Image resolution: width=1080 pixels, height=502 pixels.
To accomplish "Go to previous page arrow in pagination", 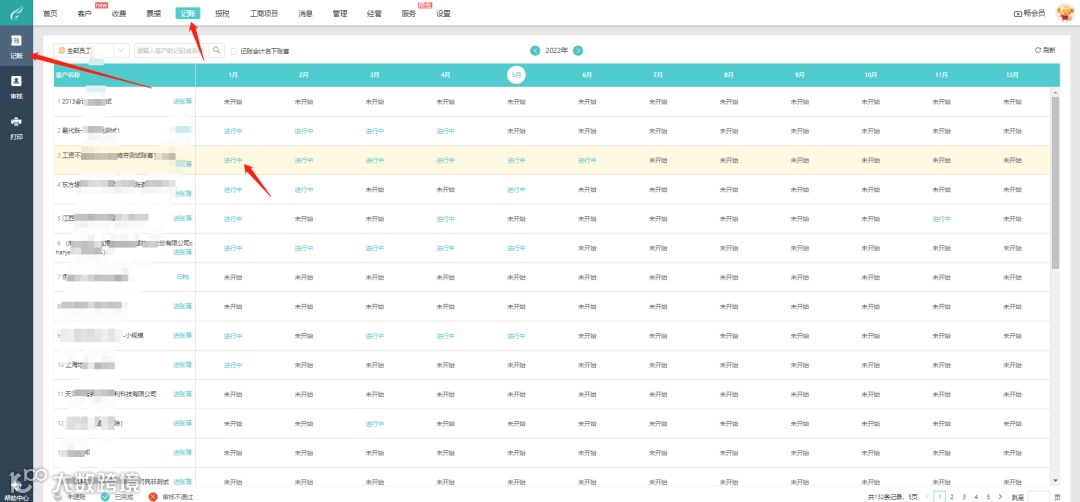I will click(x=928, y=496).
